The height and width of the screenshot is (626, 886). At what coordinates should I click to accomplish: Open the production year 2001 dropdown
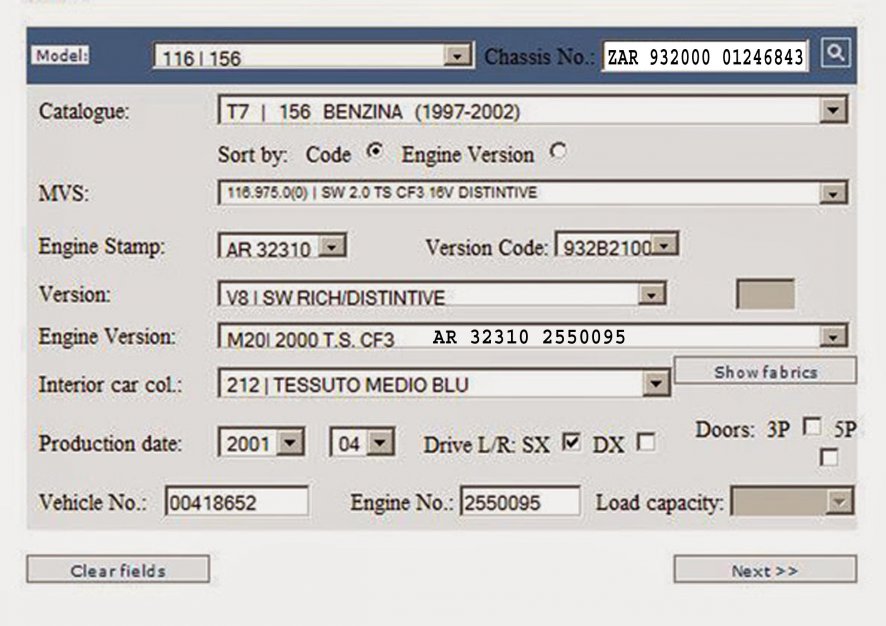(x=291, y=443)
